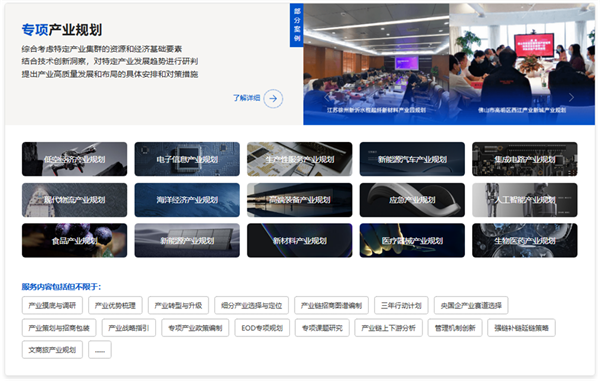Open the 现代物流产业规划 card

pyautogui.click(x=75, y=200)
